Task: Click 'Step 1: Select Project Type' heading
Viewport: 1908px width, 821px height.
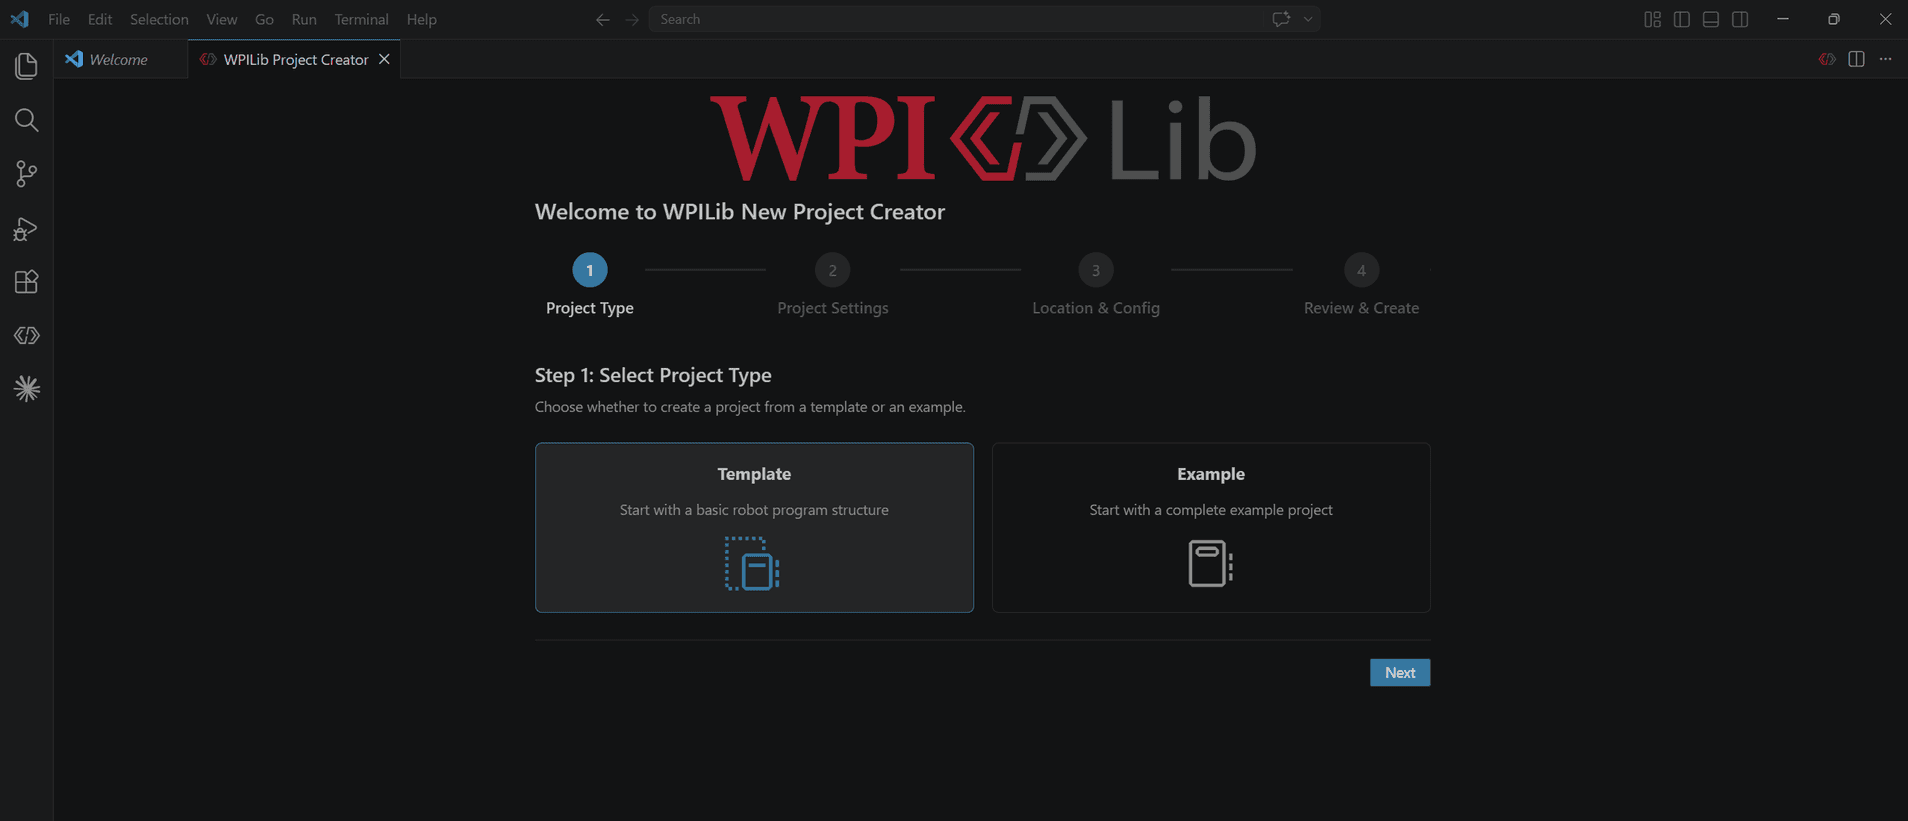Action: 653,375
